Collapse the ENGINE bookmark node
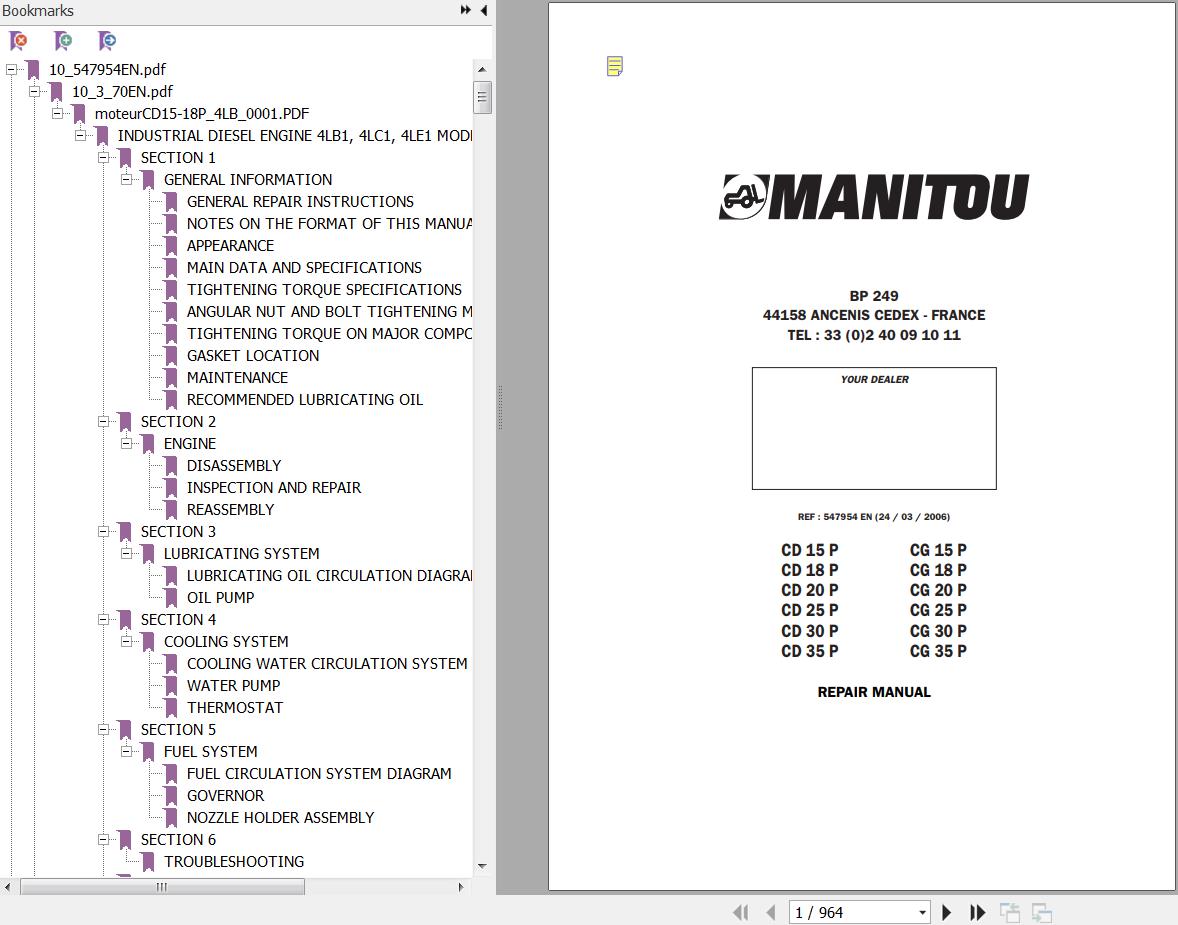The height and width of the screenshot is (925, 1178). pyautogui.click(x=126, y=443)
